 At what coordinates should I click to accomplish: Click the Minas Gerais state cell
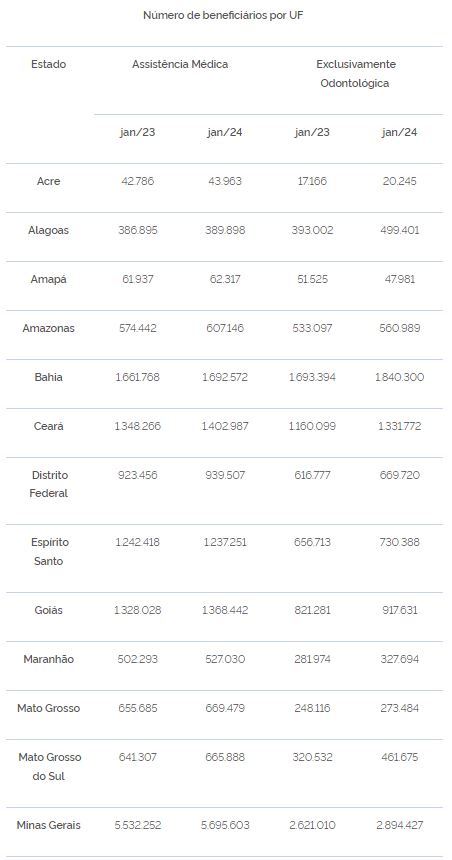coord(48,825)
